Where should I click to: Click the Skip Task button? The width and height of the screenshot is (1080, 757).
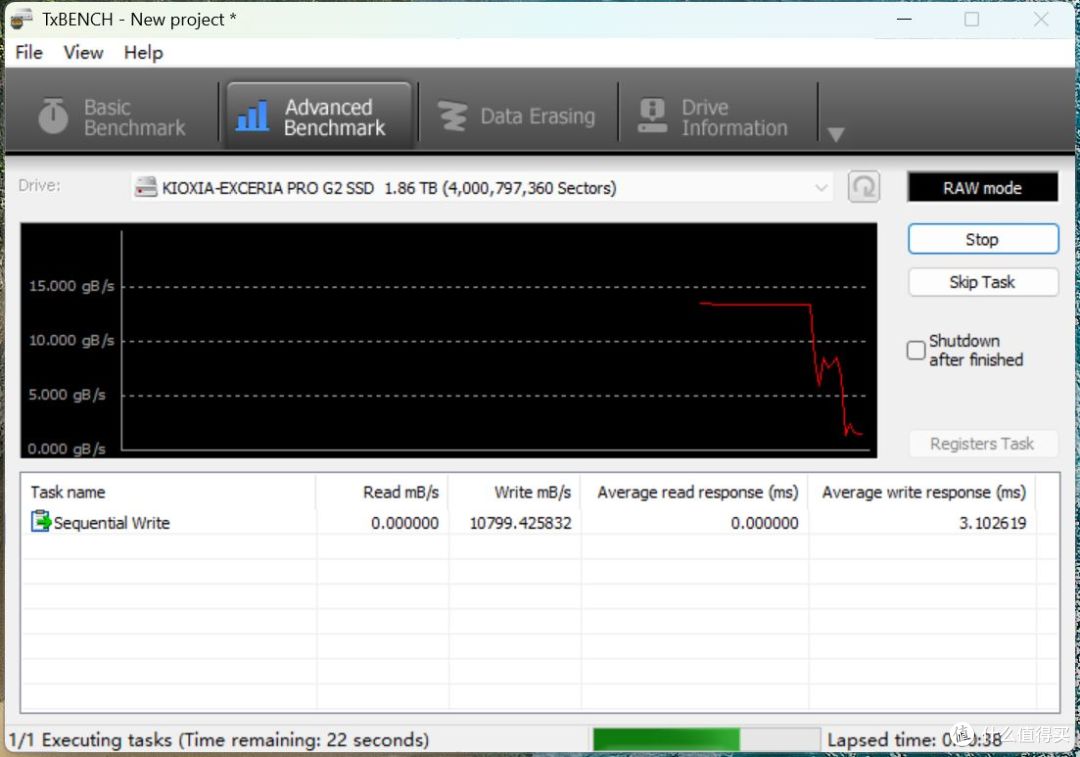(x=983, y=282)
